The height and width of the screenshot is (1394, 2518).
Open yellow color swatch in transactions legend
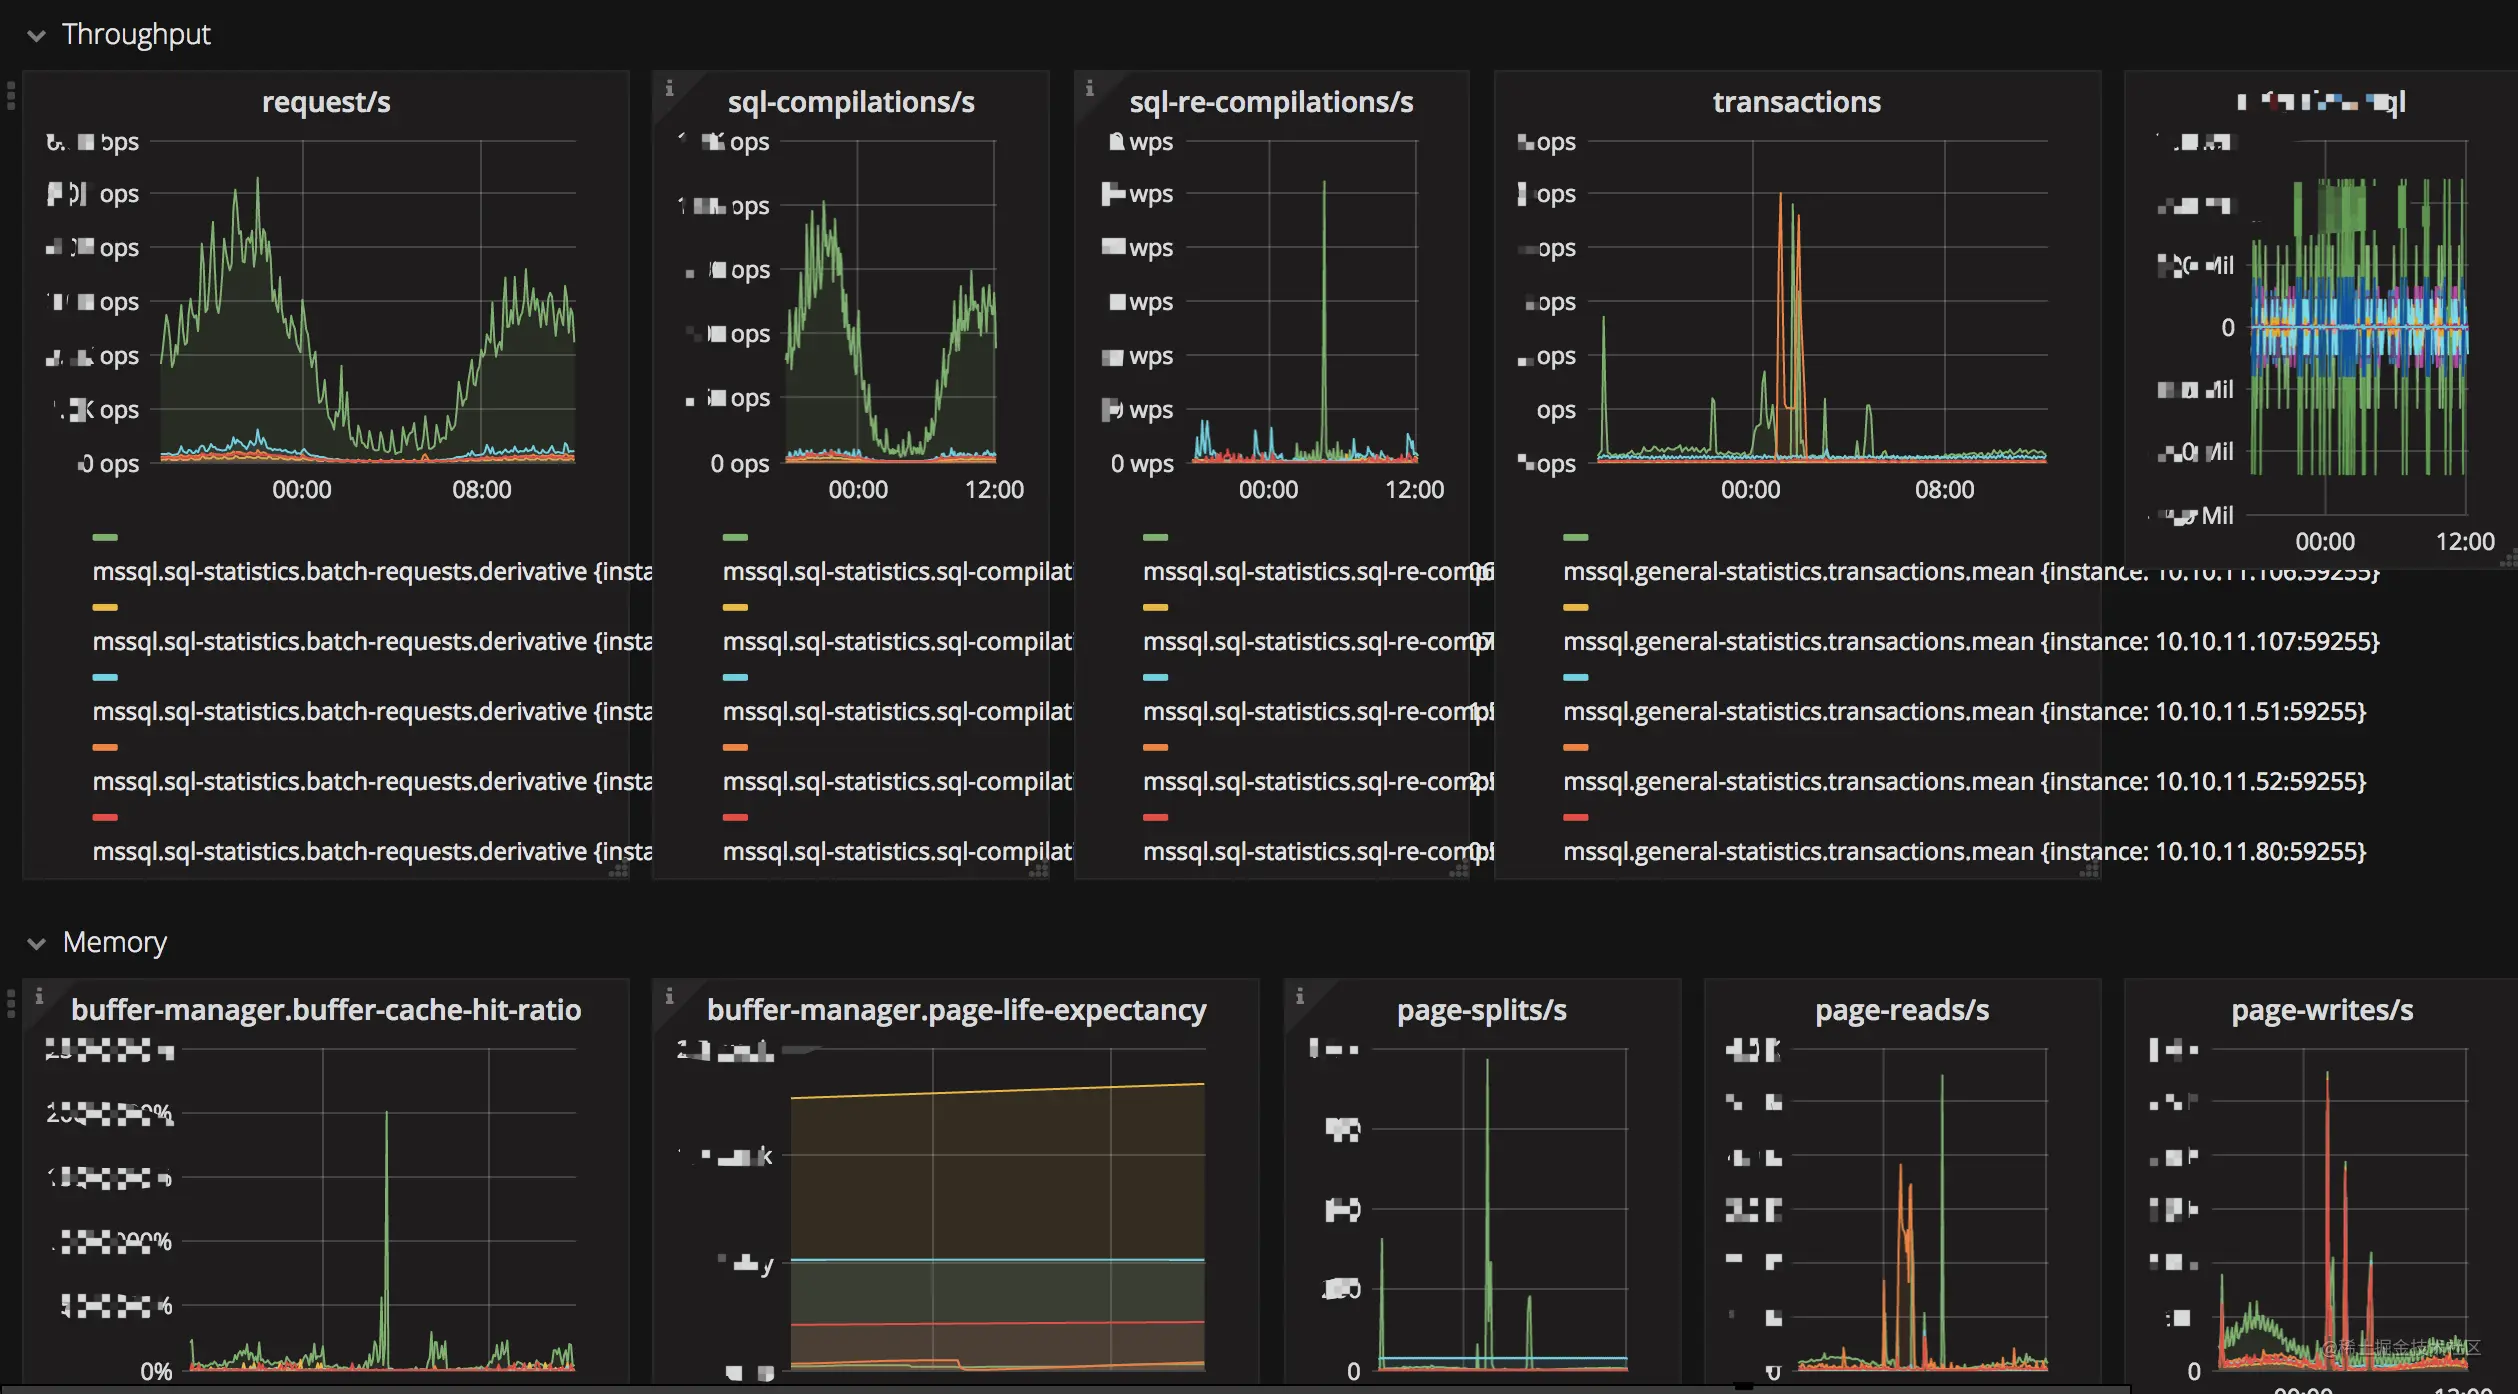pos(1576,608)
